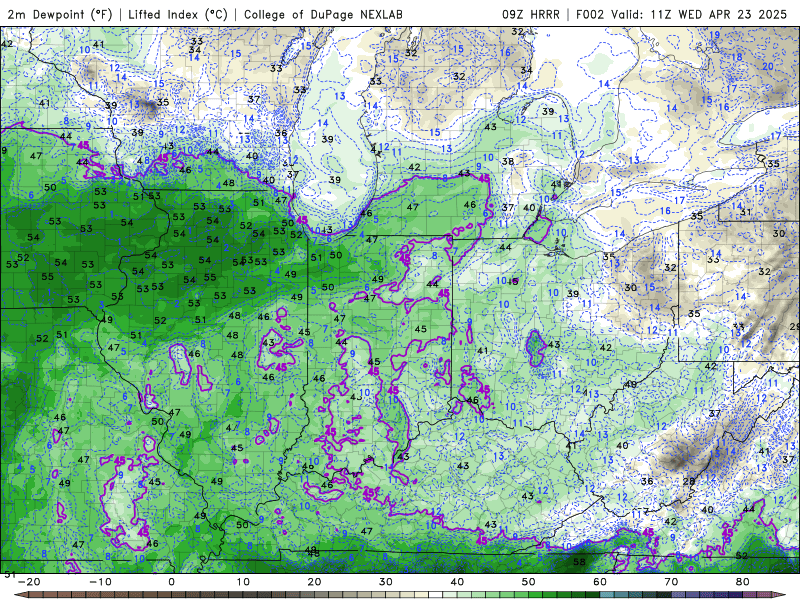
Task: Click the '80' tick label on the bottom color scale
Action: [743, 582]
